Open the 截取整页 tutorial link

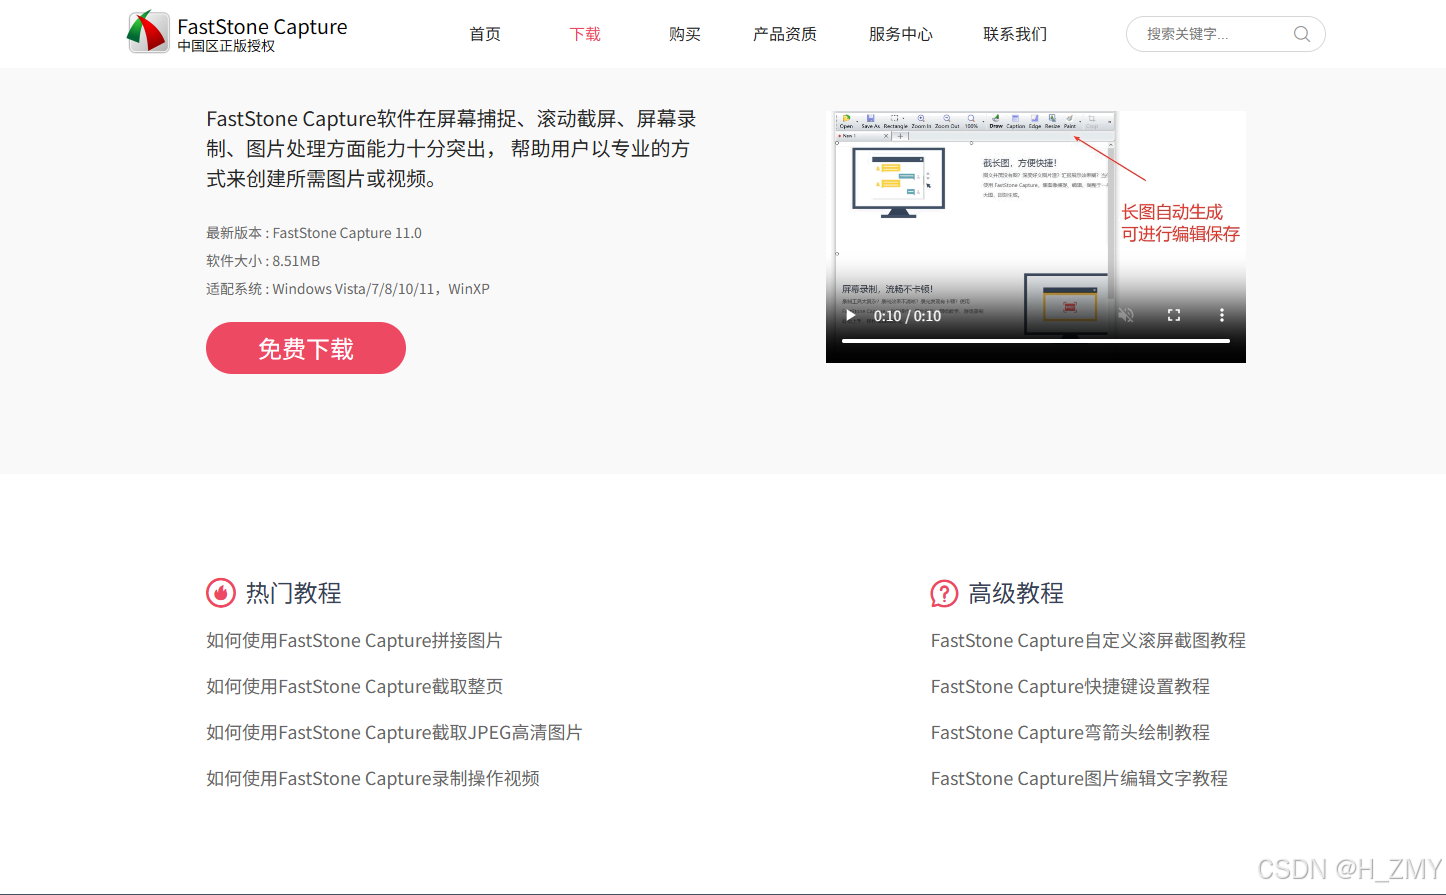354,687
